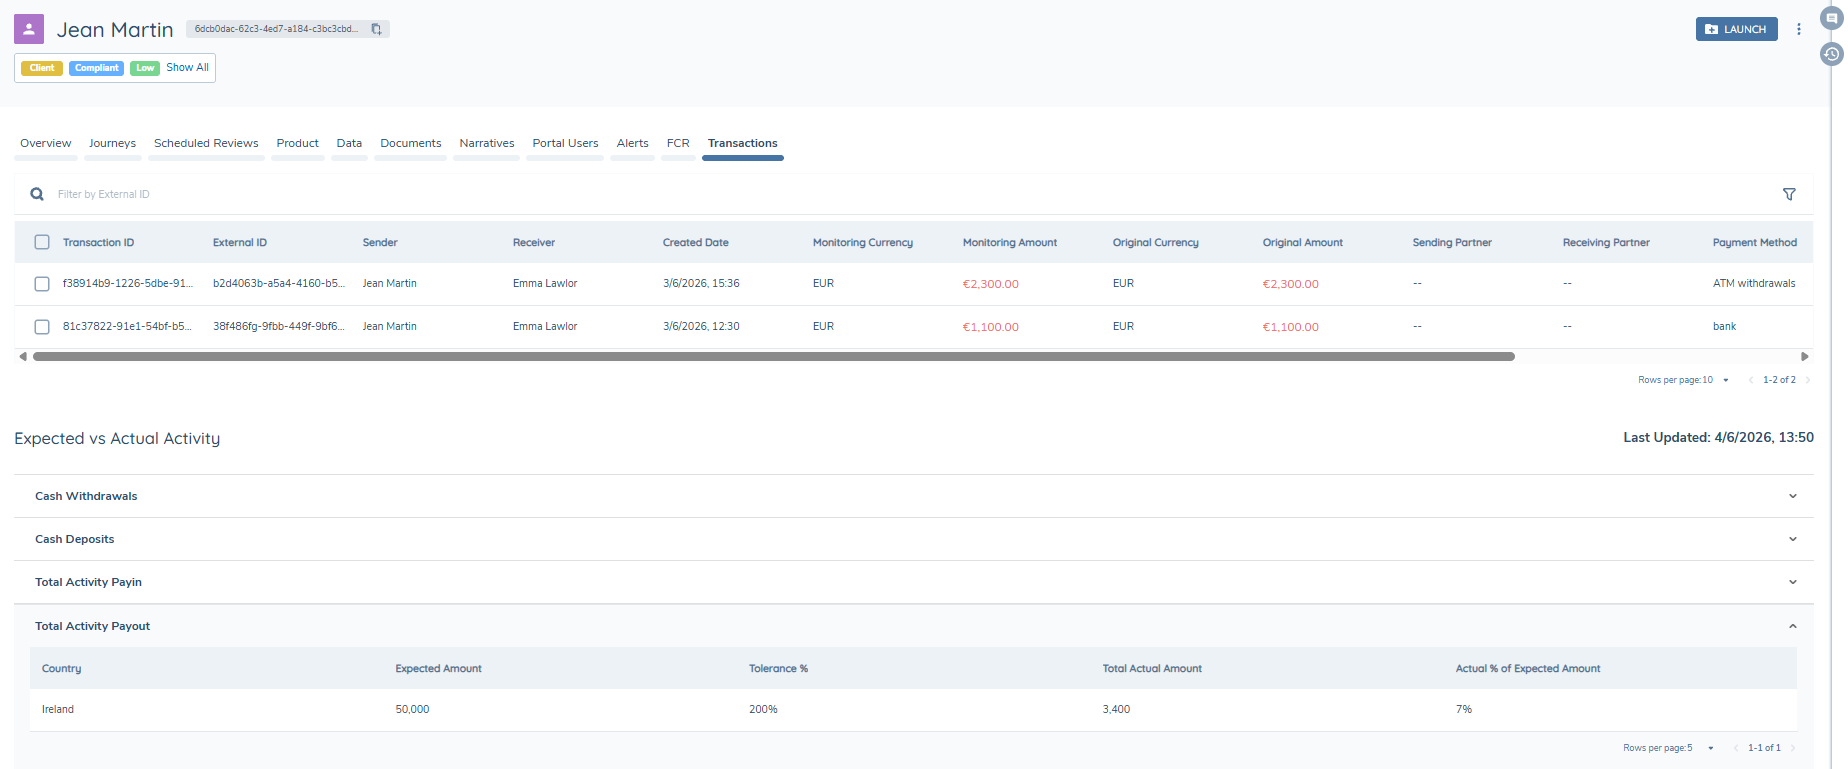The width and height of the screenshot is (1848, 769).
Task: Click the Monitoring Amount column header
Action: tap(1009, 243)
